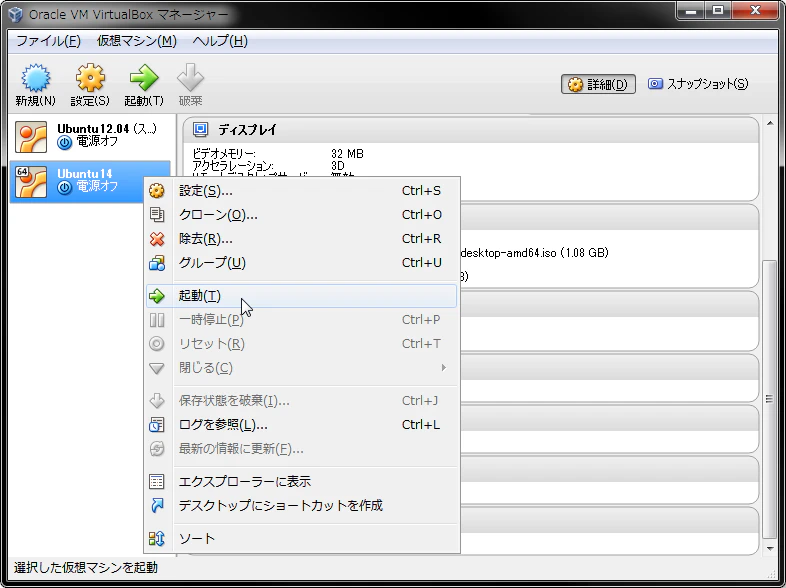
Task: Click the clone icon beside クローン(O)...
Action: coord(157,215)
